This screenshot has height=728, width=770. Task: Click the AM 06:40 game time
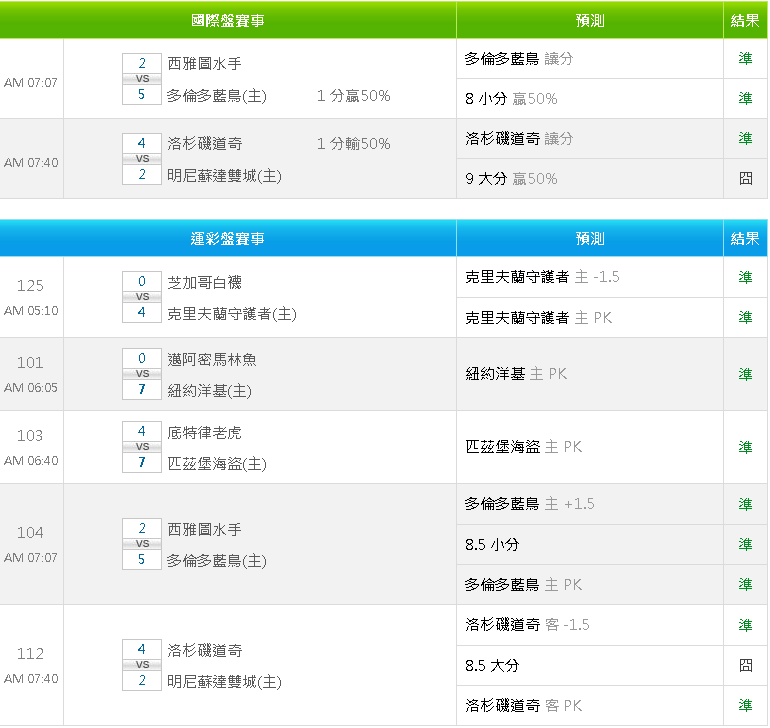(31, 460)
